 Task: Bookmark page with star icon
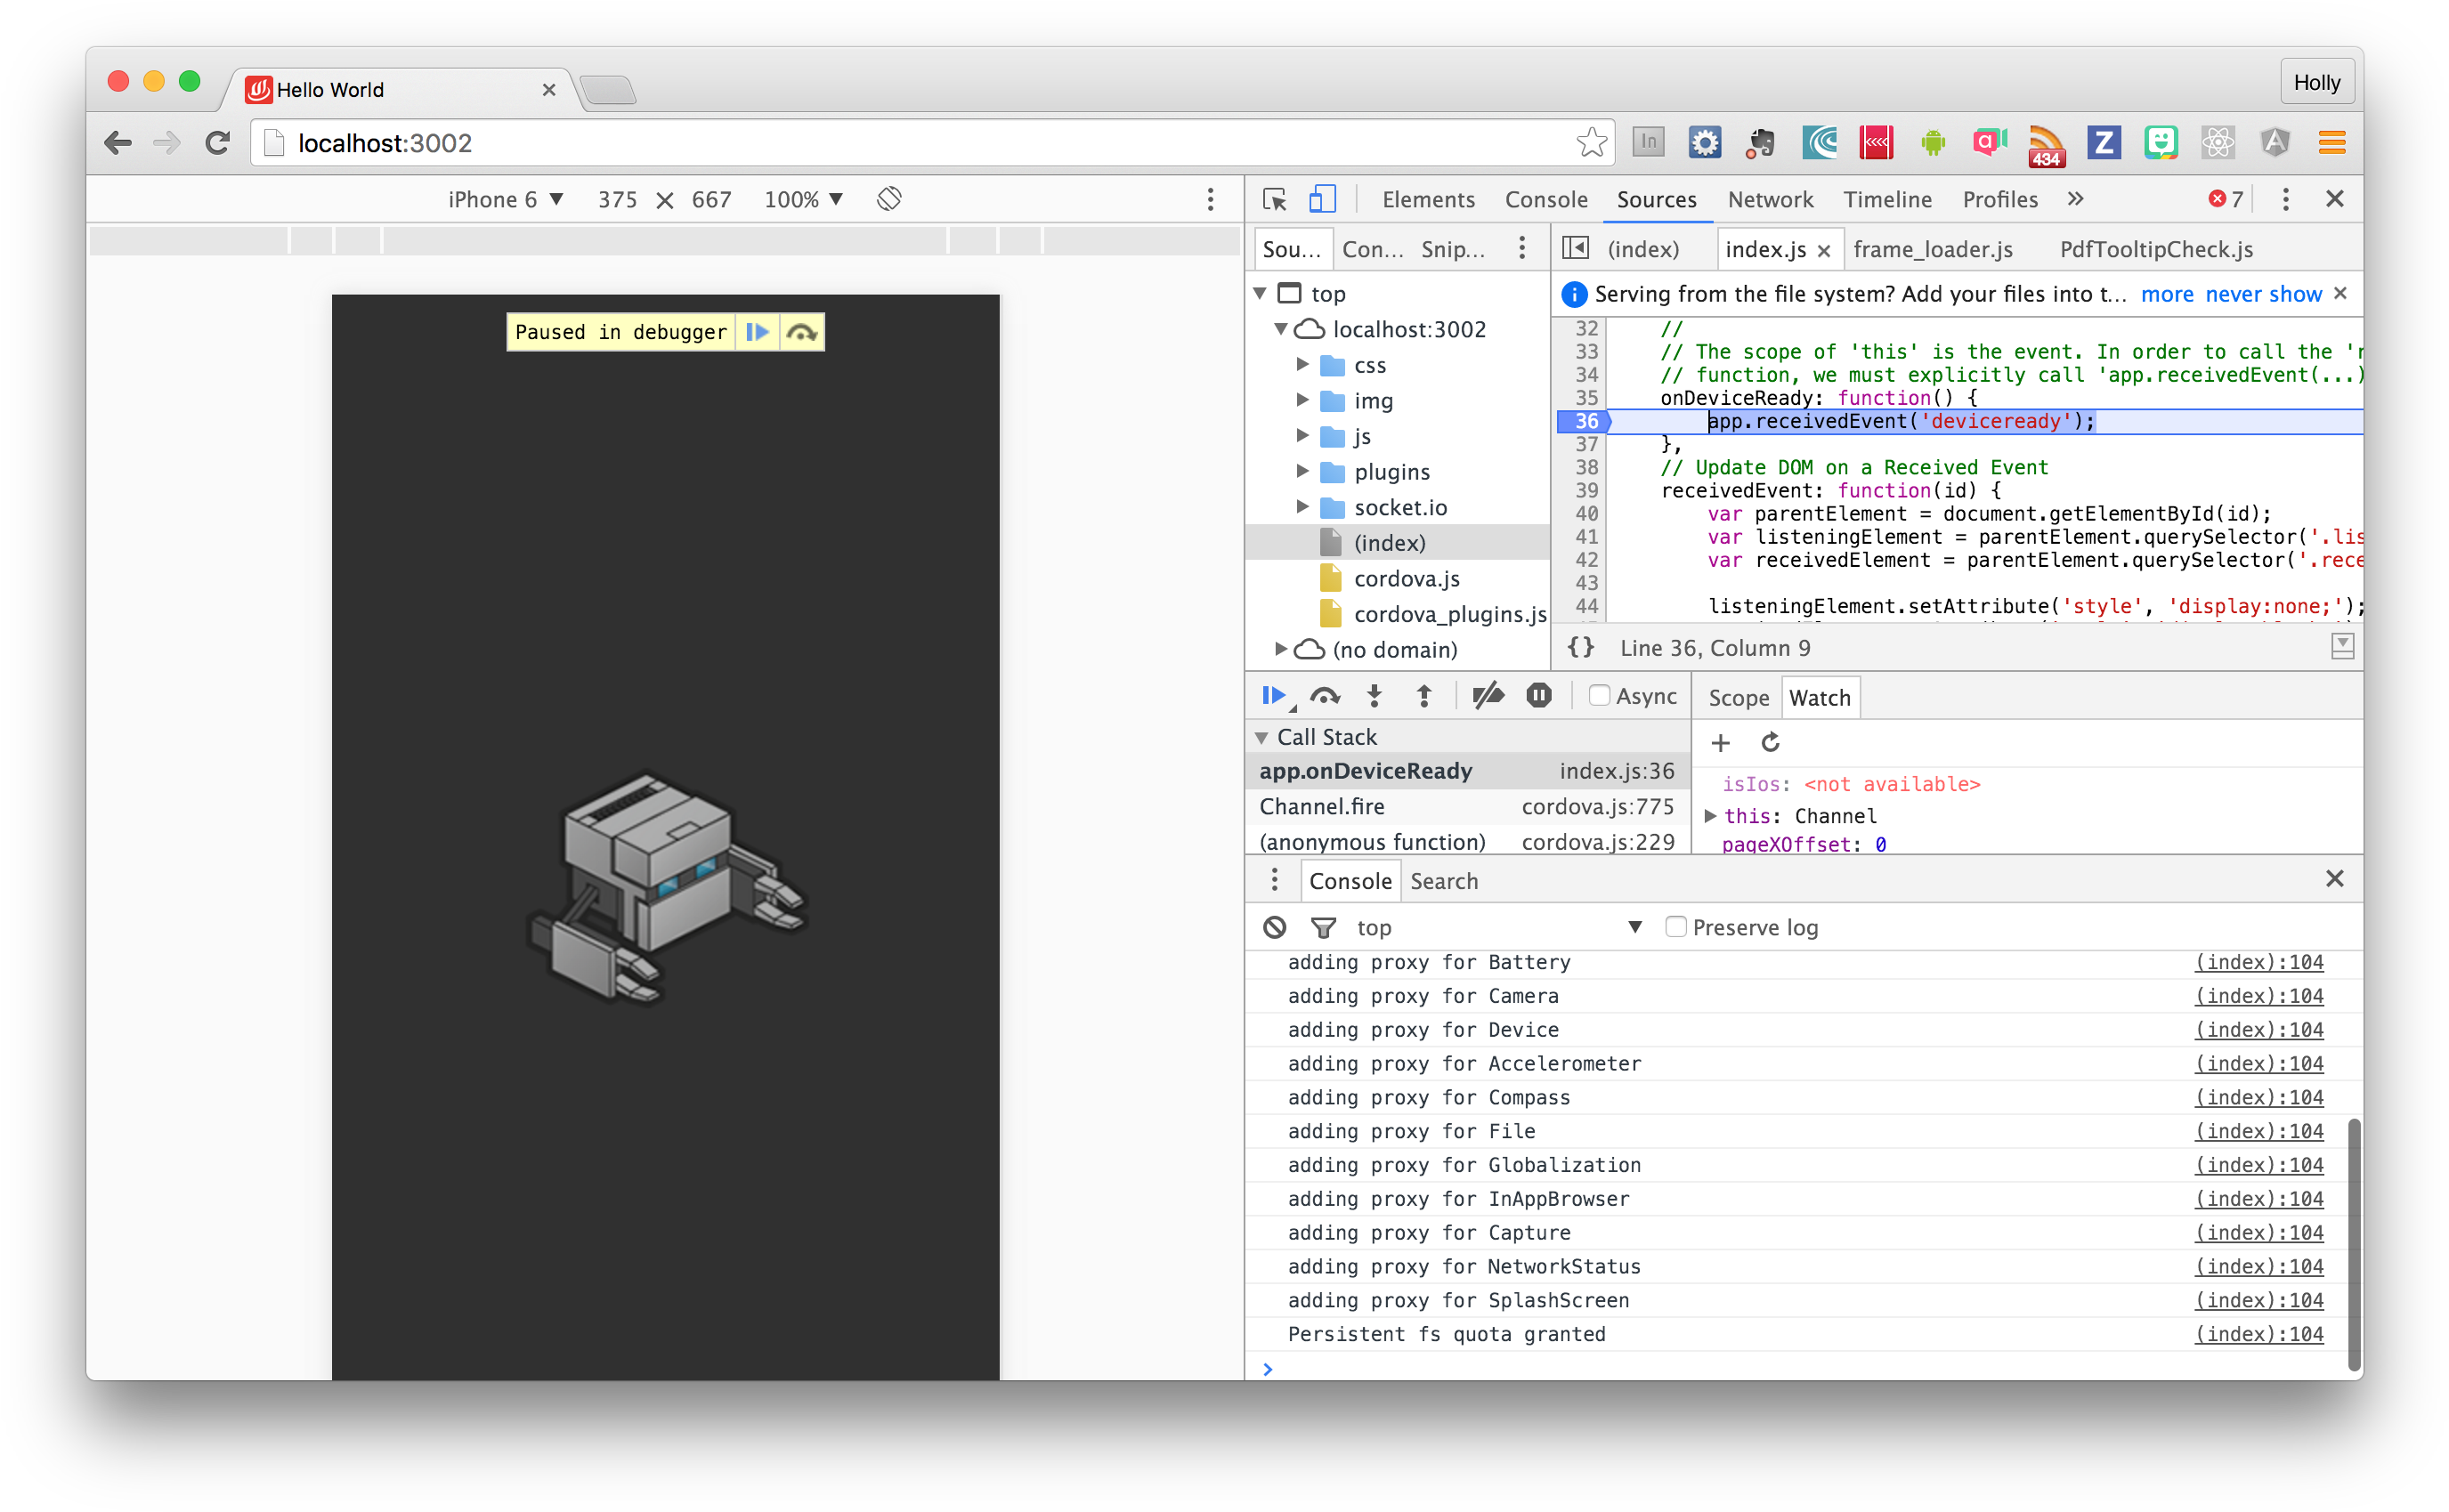click(1591, 143)
